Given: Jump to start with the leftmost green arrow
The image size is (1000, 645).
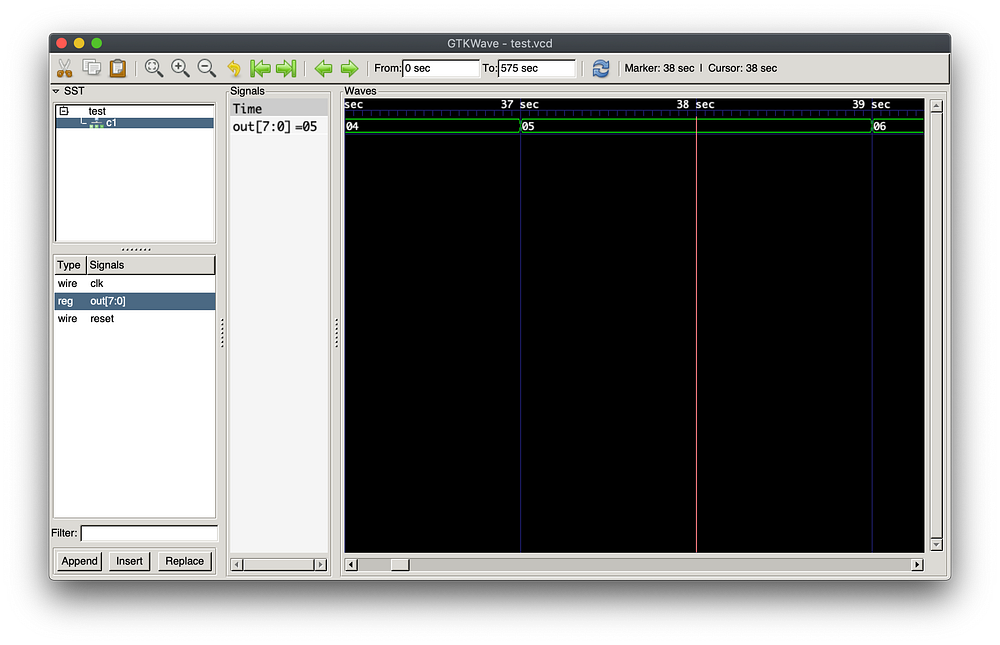Looking at the screenshot, I should 261,68.
